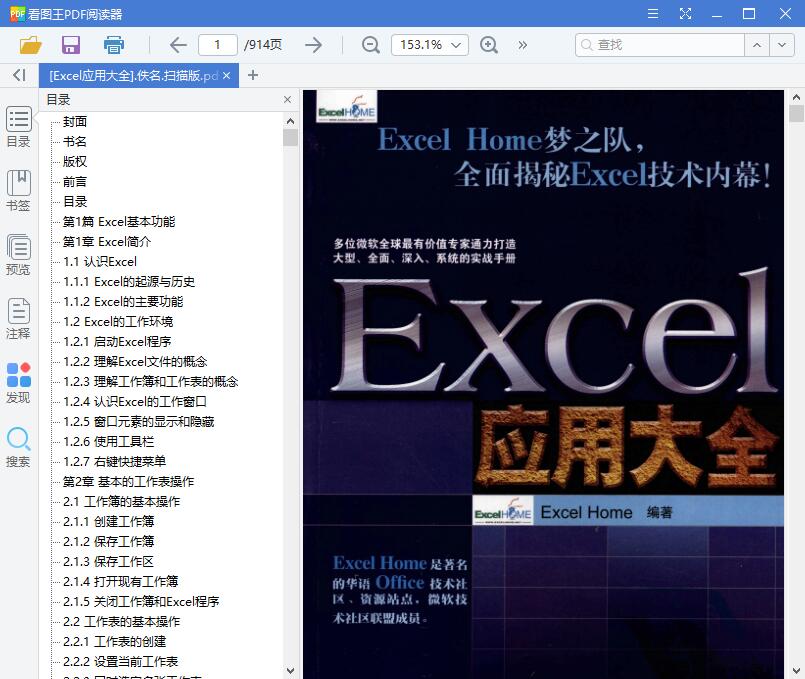The height and width of the screenshot is (679, 805).
Task: Open the 发现 discover panel
Action: pos(18,383)
